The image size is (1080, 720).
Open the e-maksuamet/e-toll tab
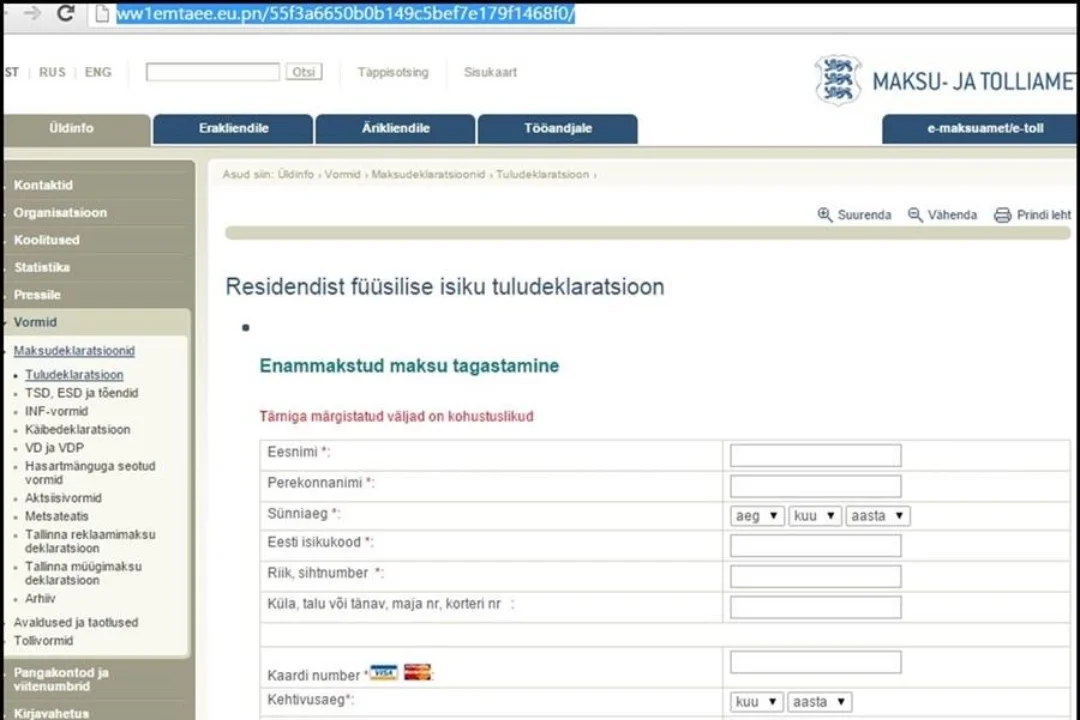(x=981, y=129)
